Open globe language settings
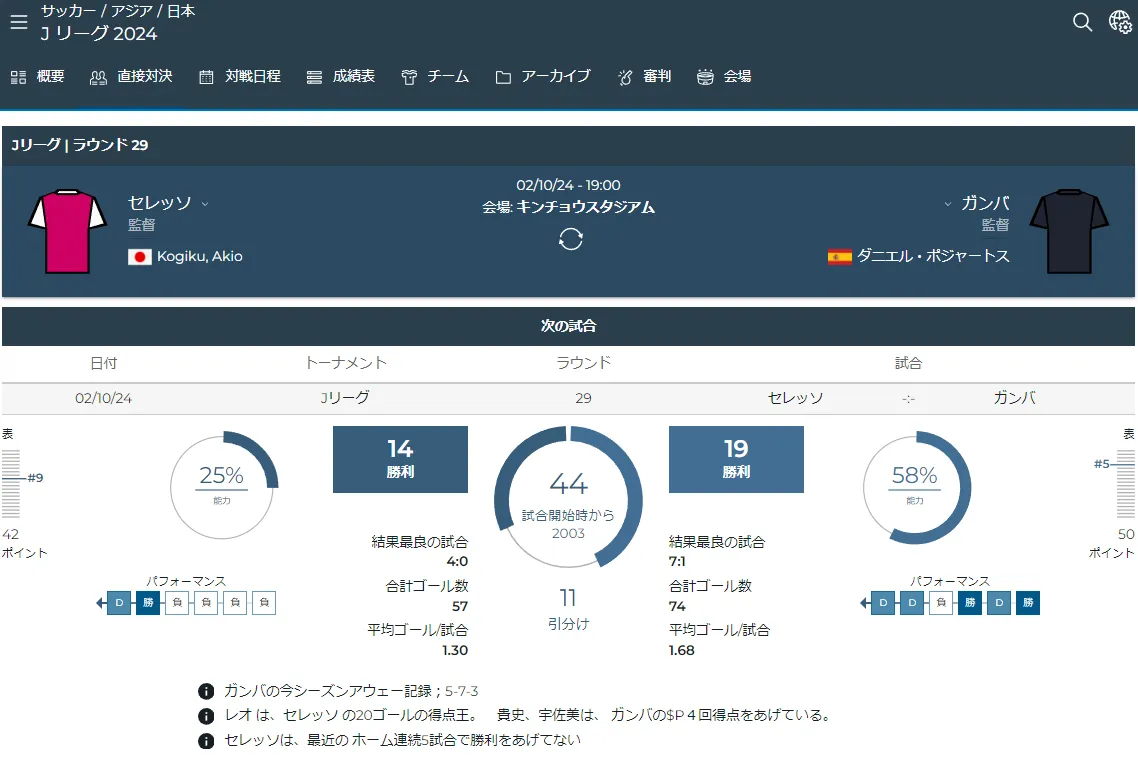The height and width of the screenshot is (761, 1138). pyautogui.click(x=1120, y=22)
